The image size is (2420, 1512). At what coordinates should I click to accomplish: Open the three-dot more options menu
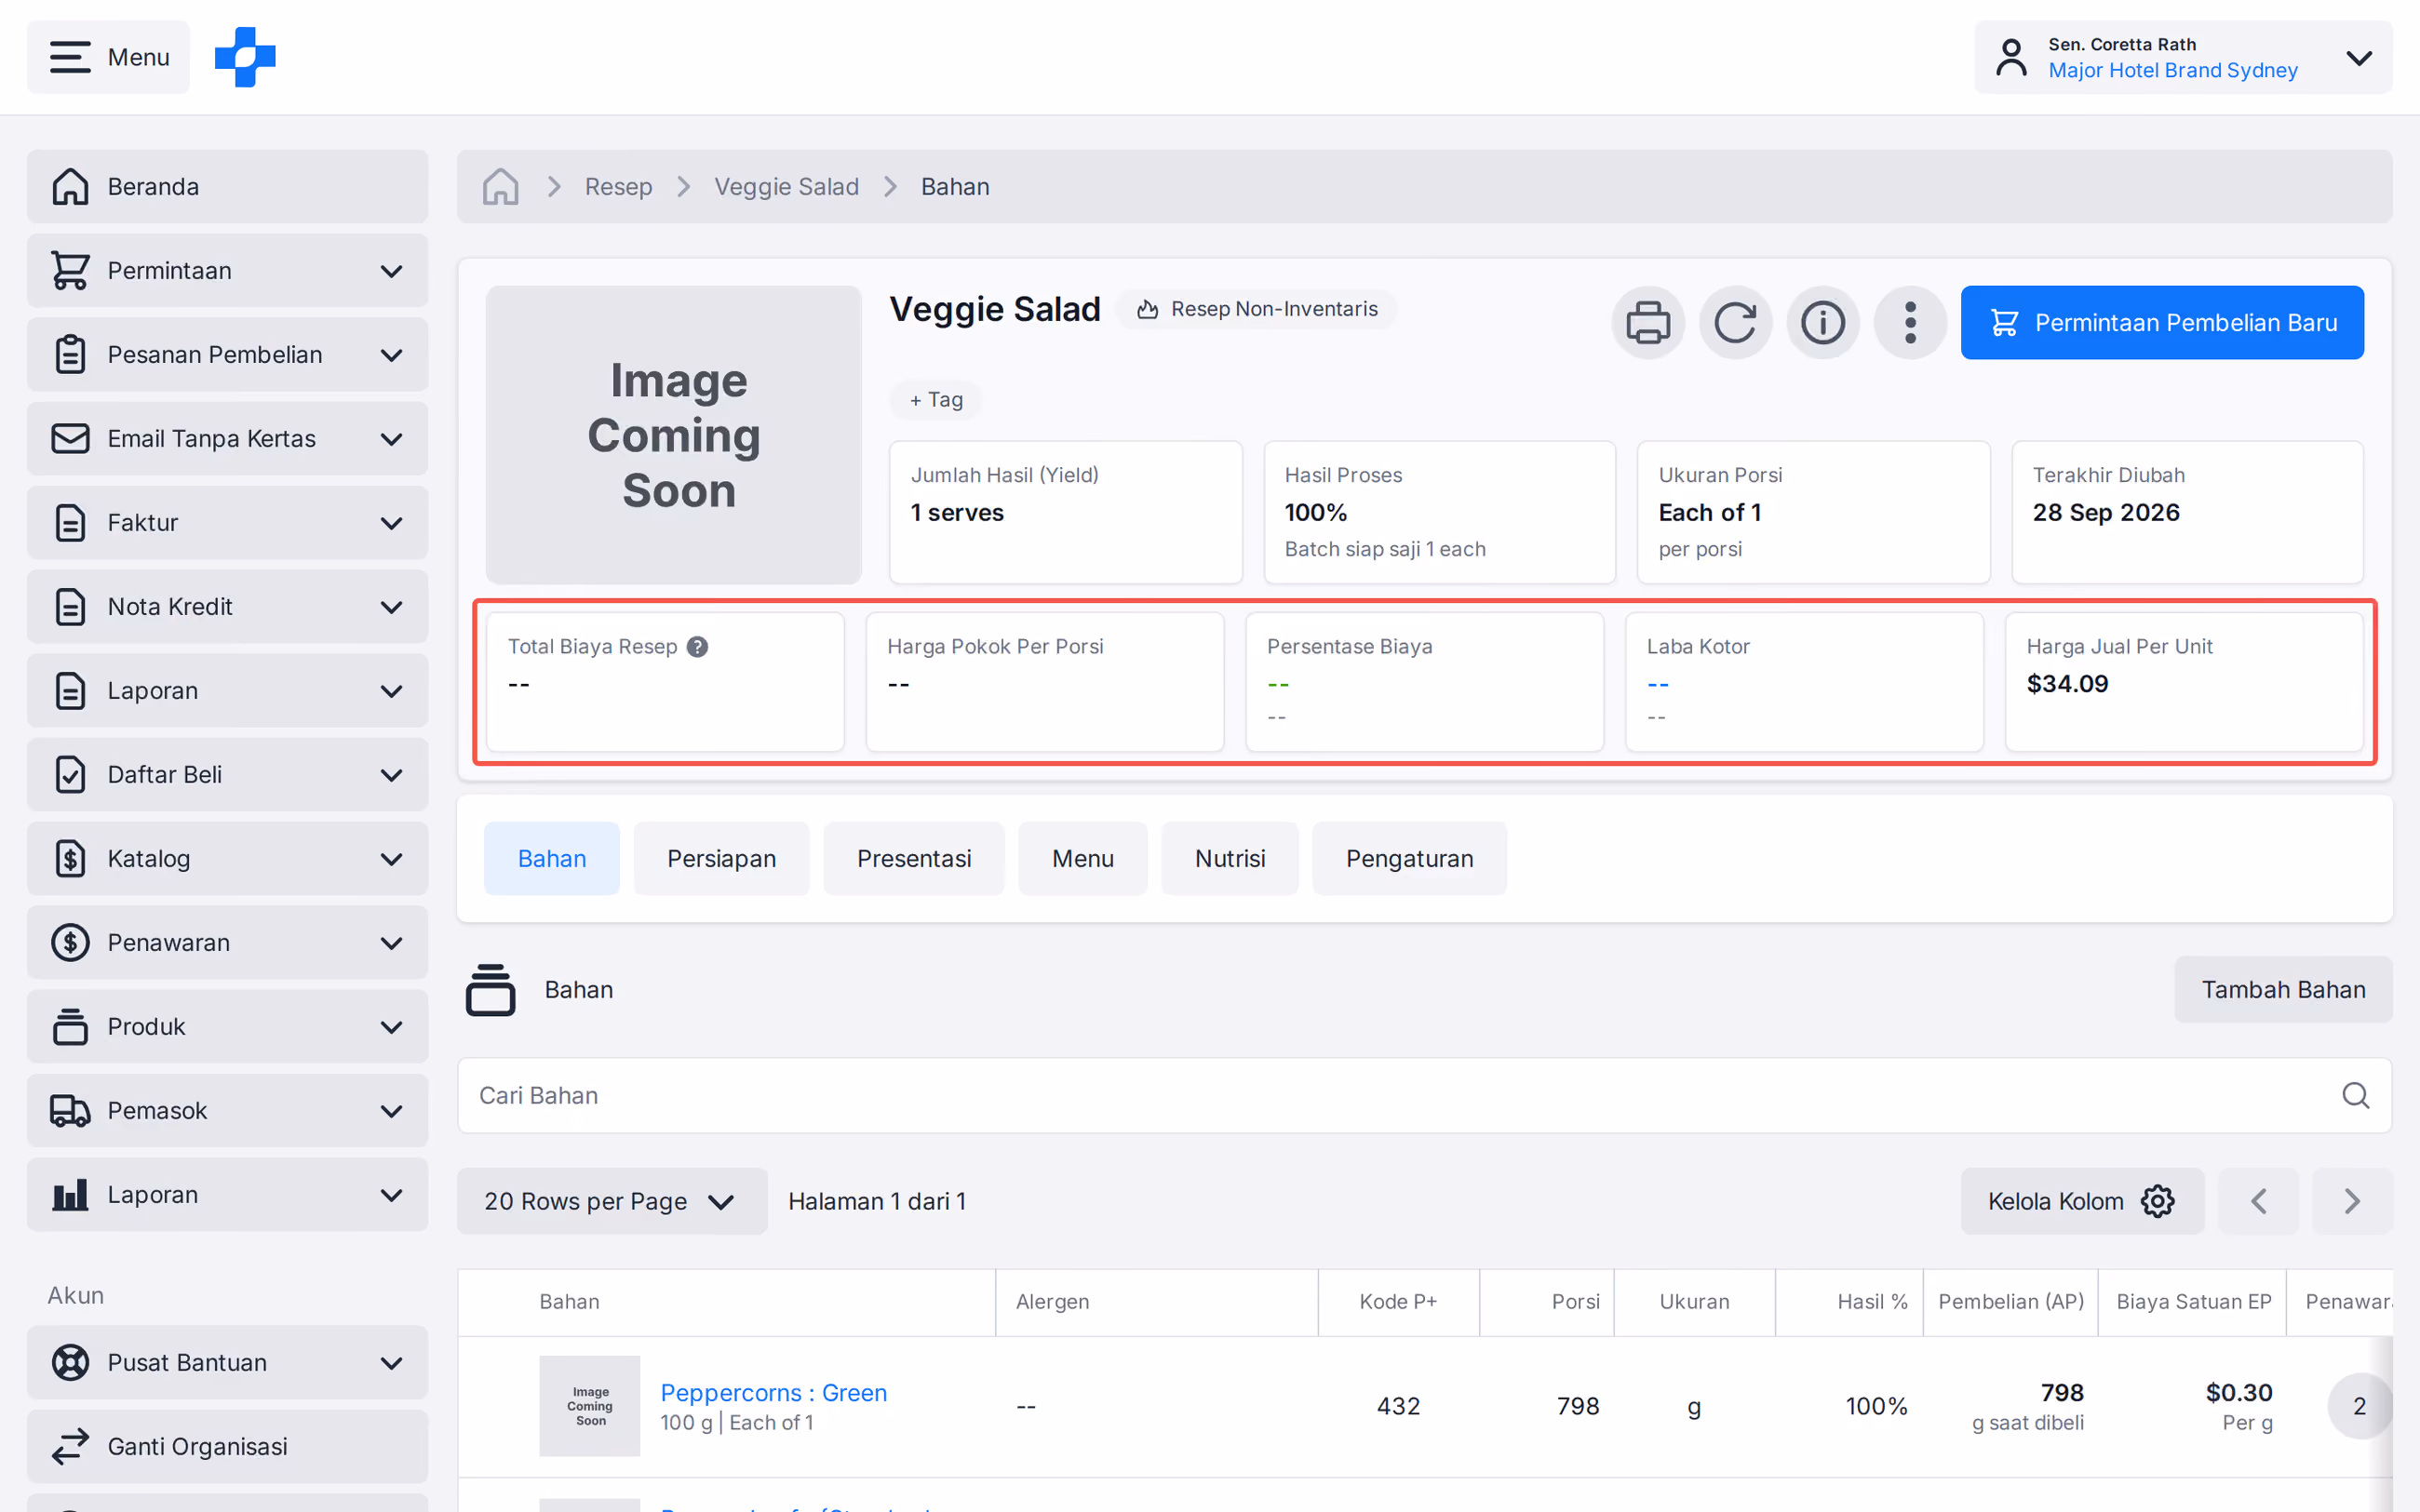tap(1910, 323)
